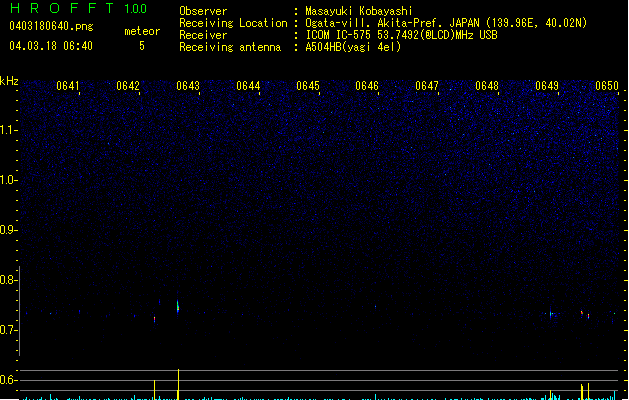Click the Receiving antenna field label

[x=230, y=47]
